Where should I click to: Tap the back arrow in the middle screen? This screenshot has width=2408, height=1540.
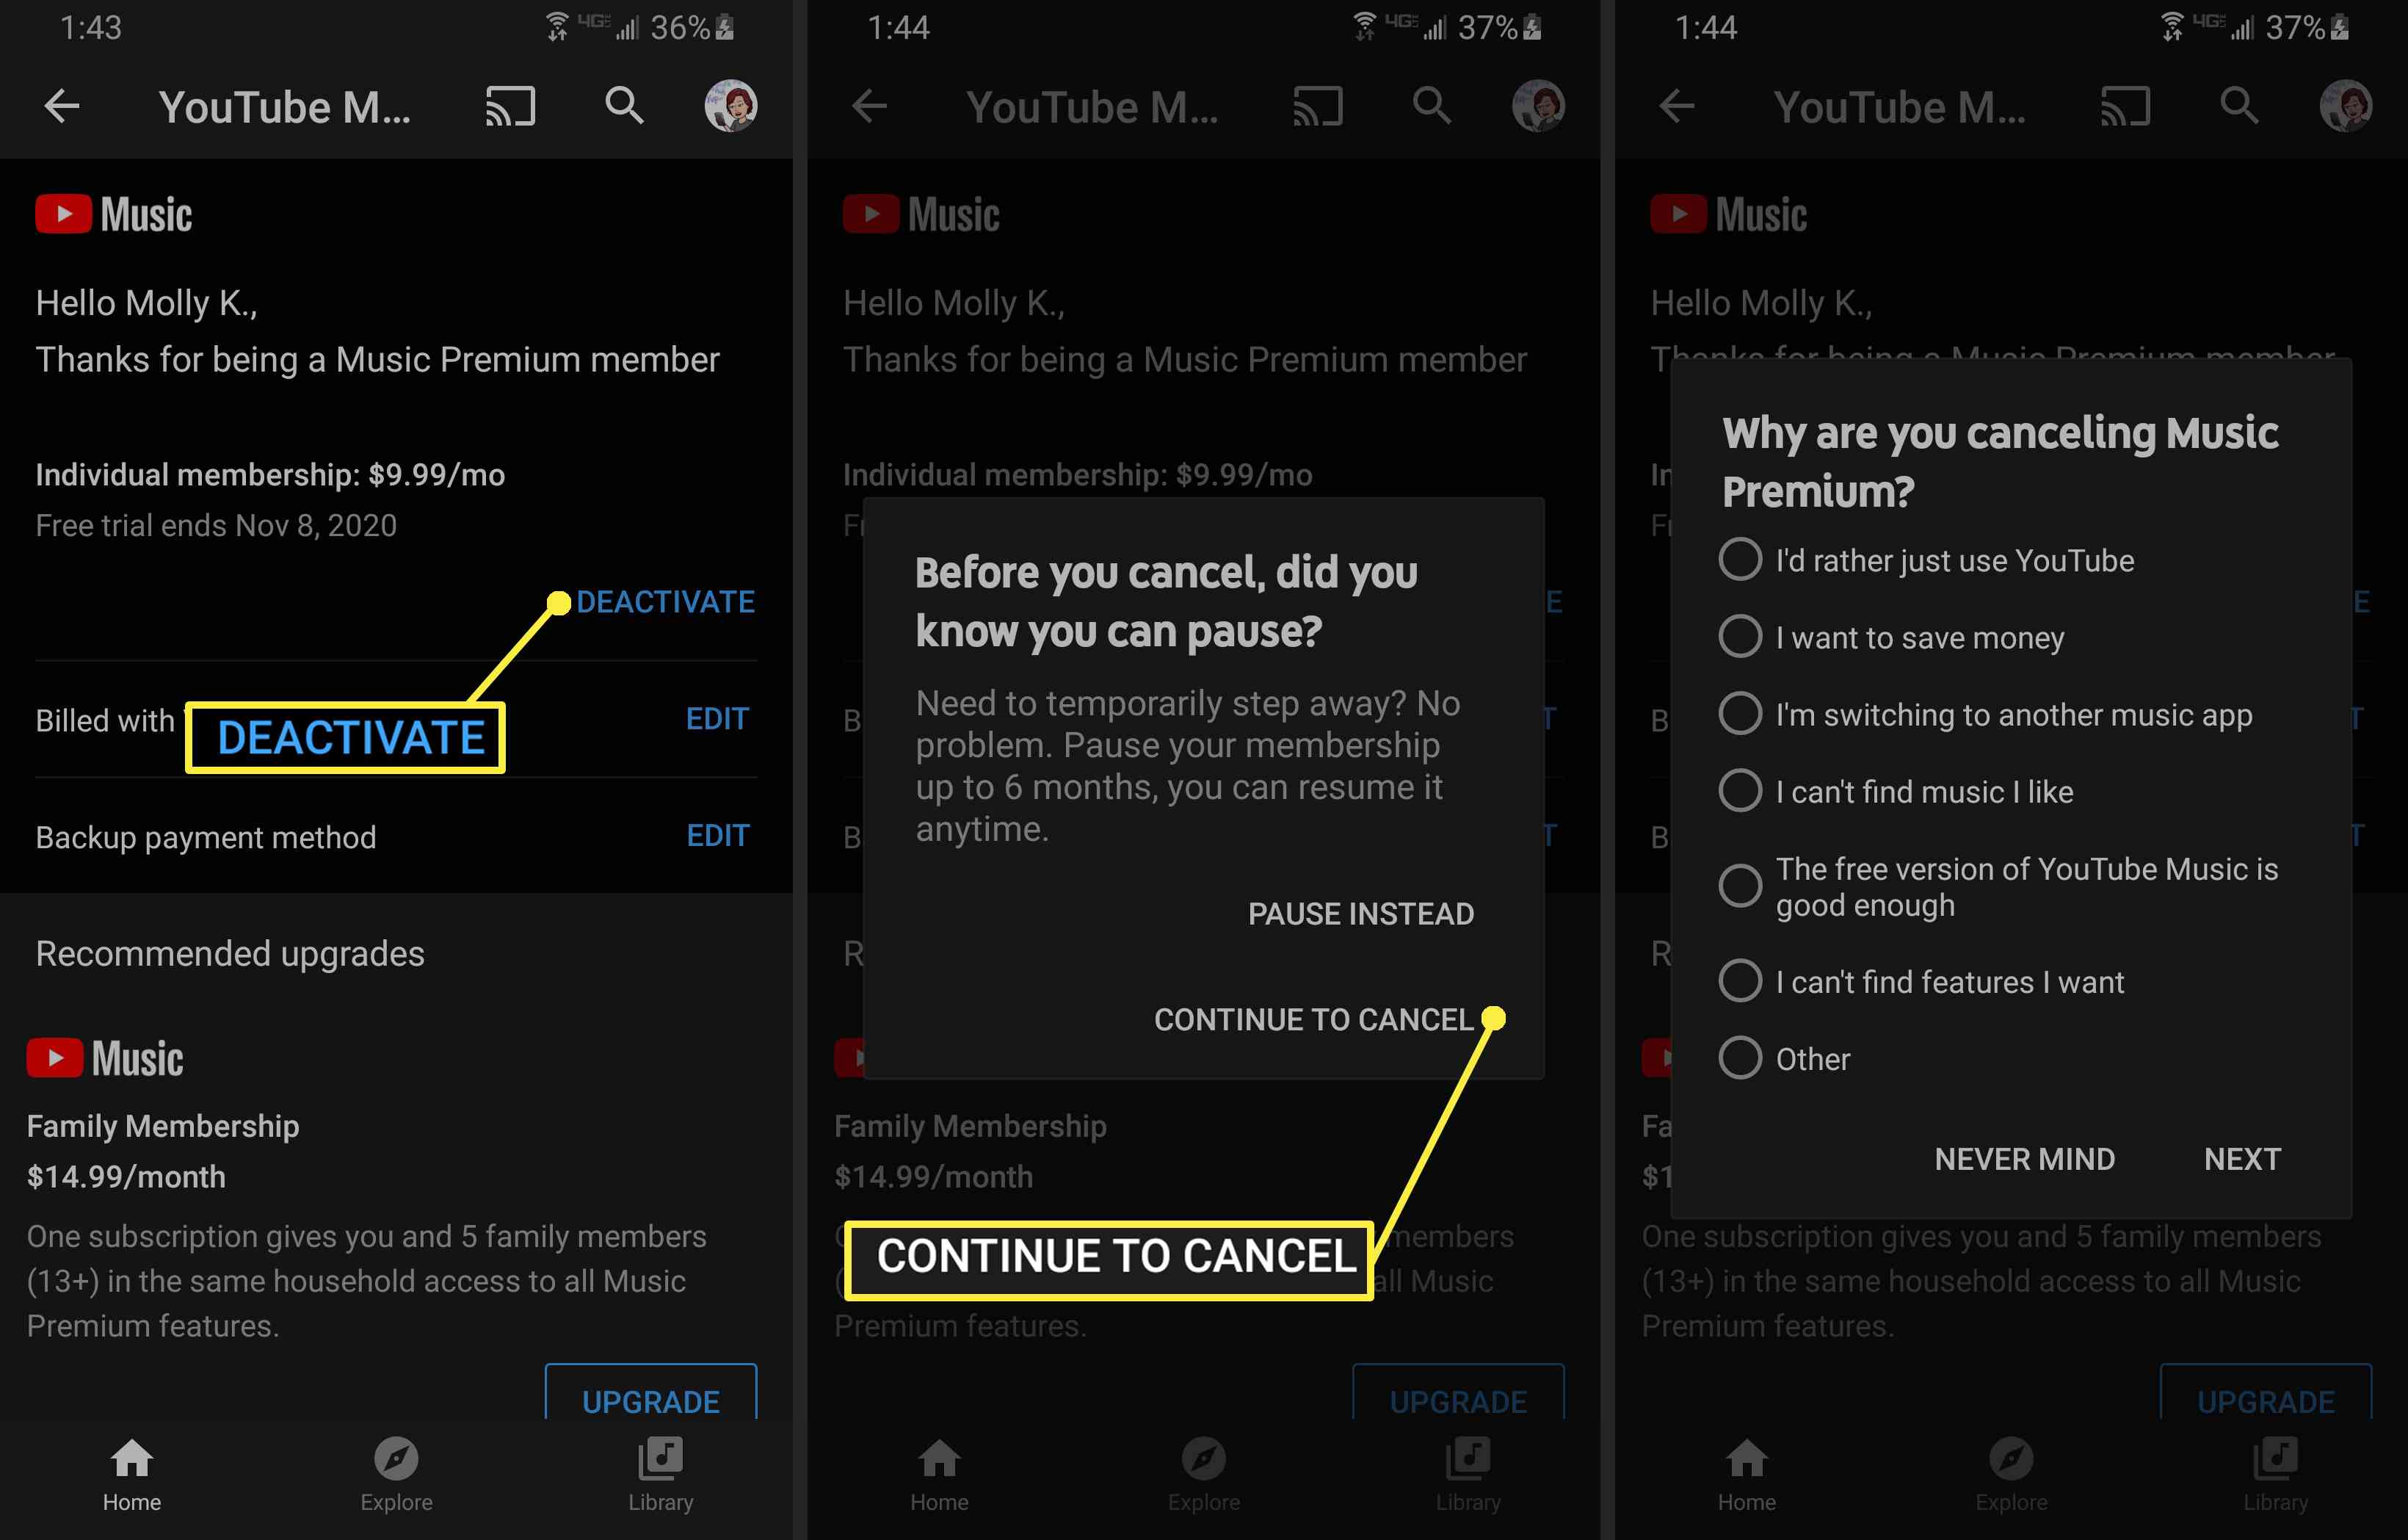click(869, 106)
